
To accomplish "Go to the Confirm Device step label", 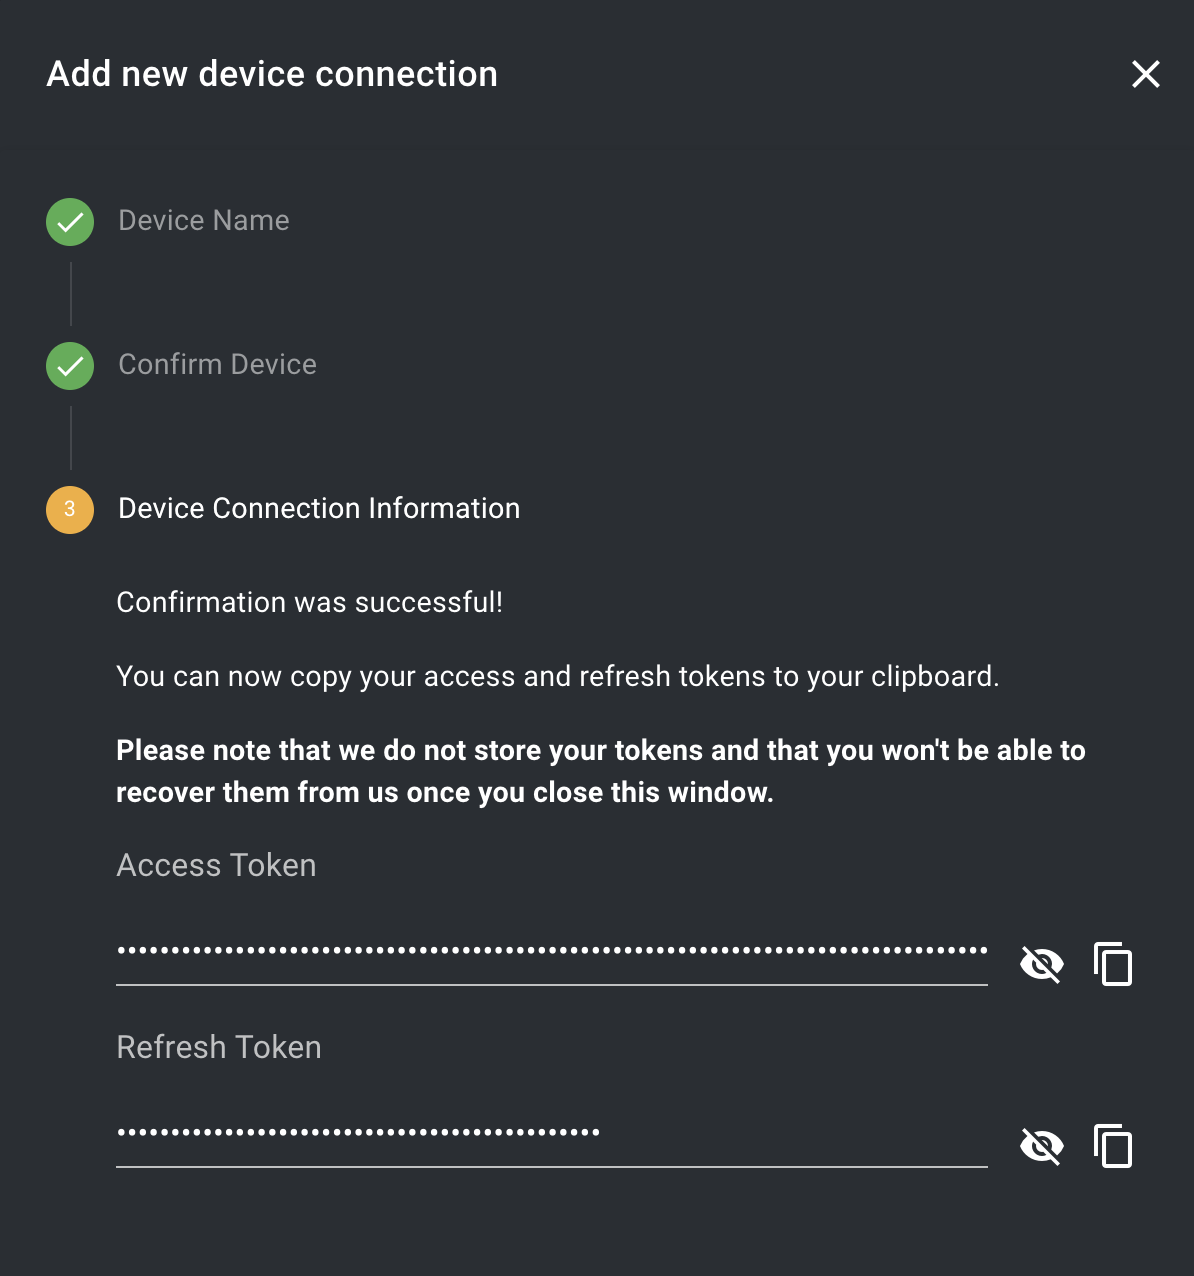I will 217,365.
